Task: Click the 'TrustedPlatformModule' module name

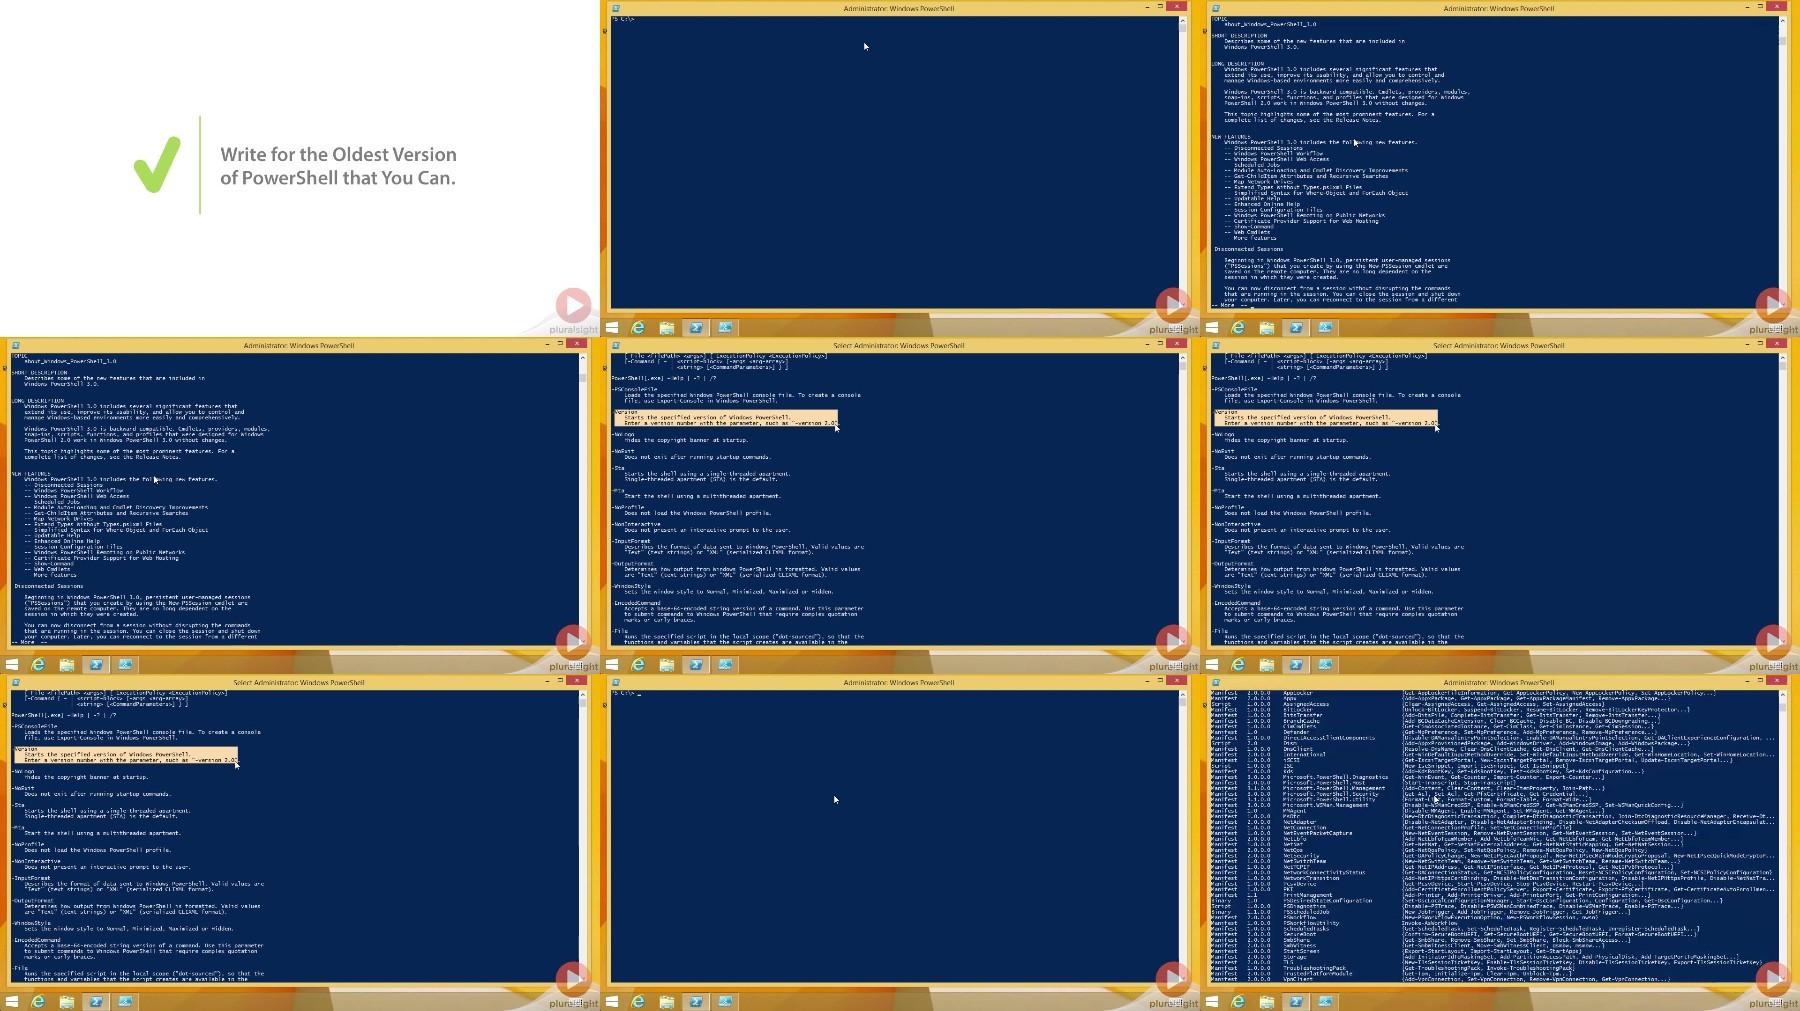Action: 1318,973
